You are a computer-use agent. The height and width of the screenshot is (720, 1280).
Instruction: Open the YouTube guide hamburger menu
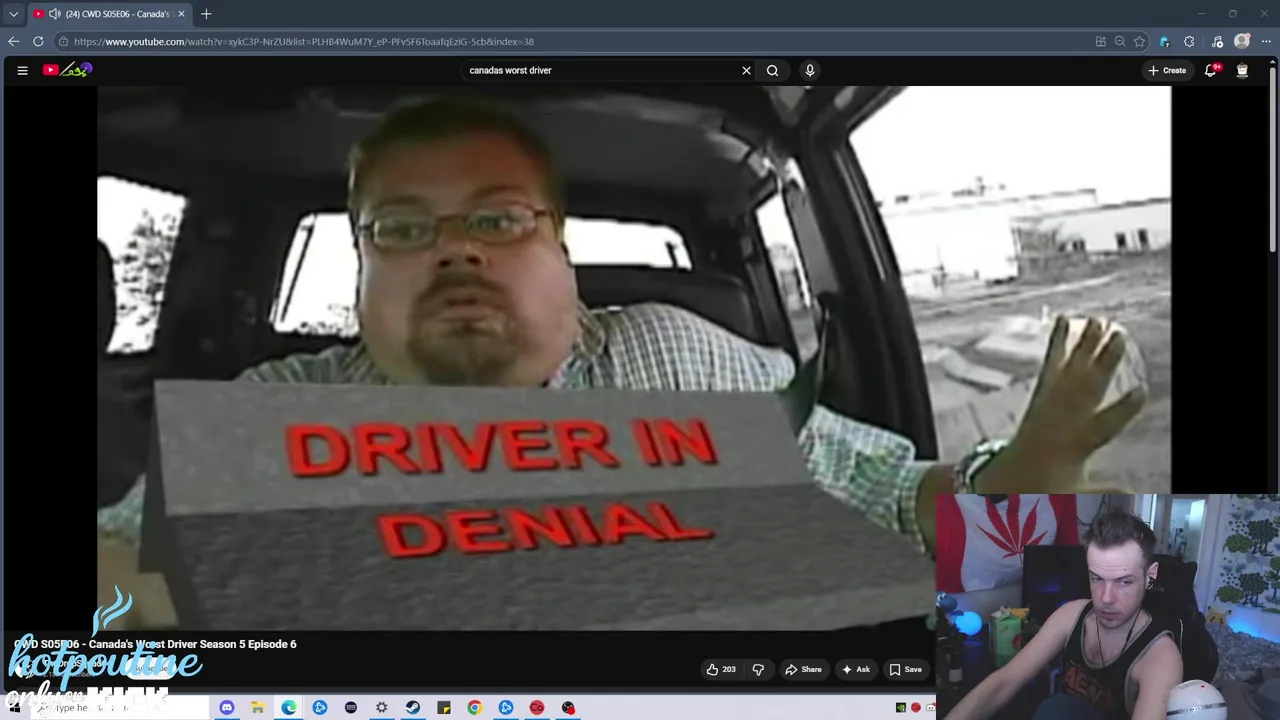(x=22, y=70)
